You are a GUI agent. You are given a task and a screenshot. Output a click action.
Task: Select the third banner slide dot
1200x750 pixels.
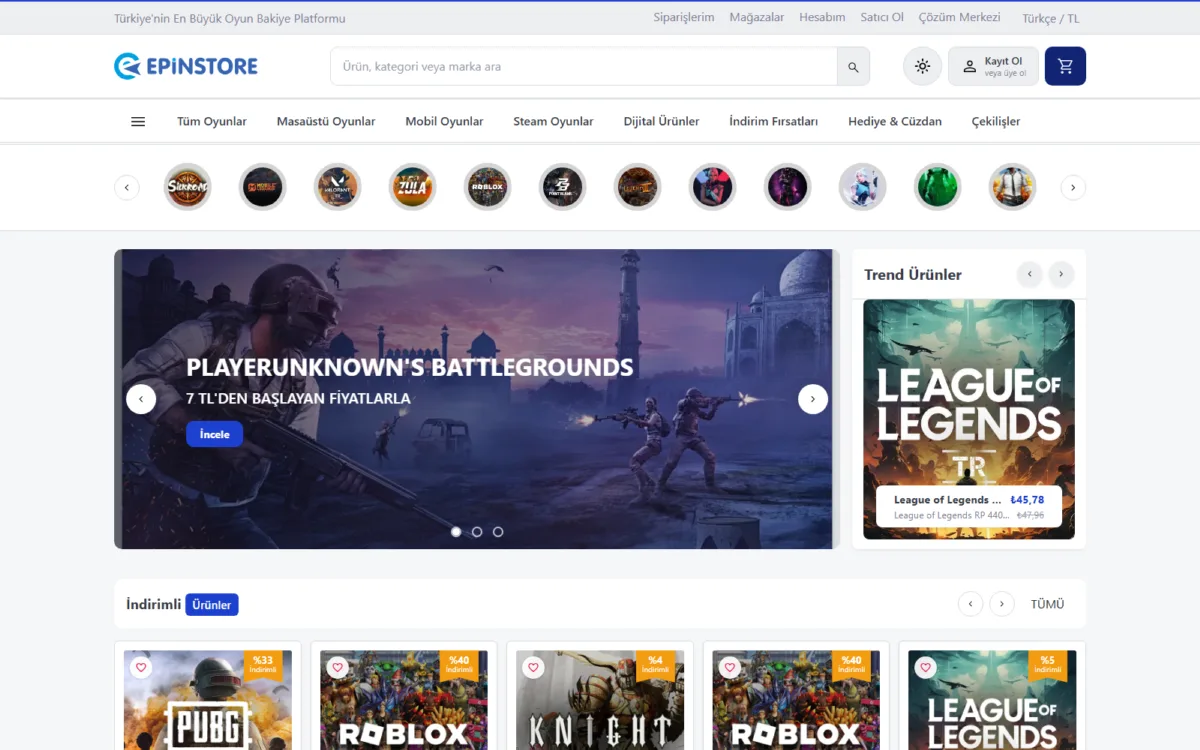point(498,532)
